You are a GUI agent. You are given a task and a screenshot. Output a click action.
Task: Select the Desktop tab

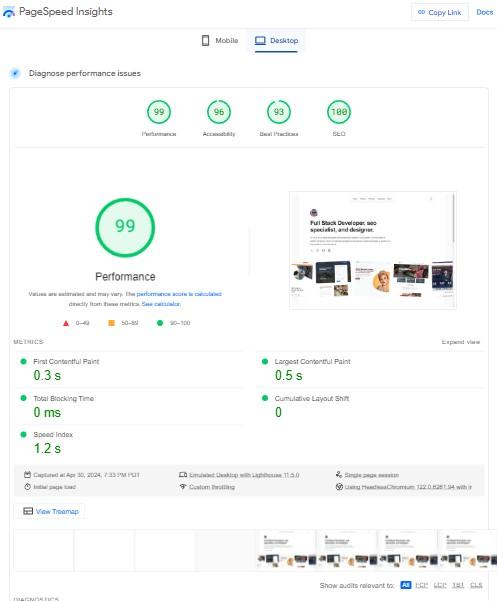276,41
